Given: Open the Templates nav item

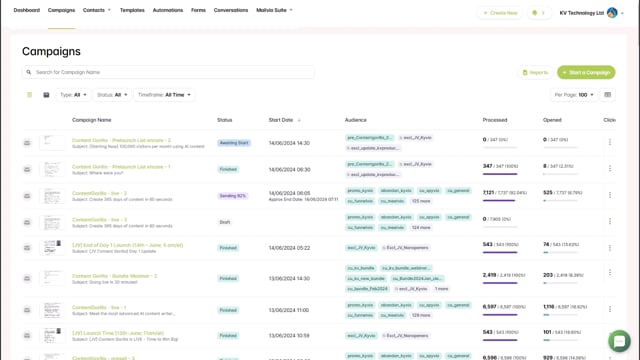Looking at the screenshot, I should coord(132,10).
